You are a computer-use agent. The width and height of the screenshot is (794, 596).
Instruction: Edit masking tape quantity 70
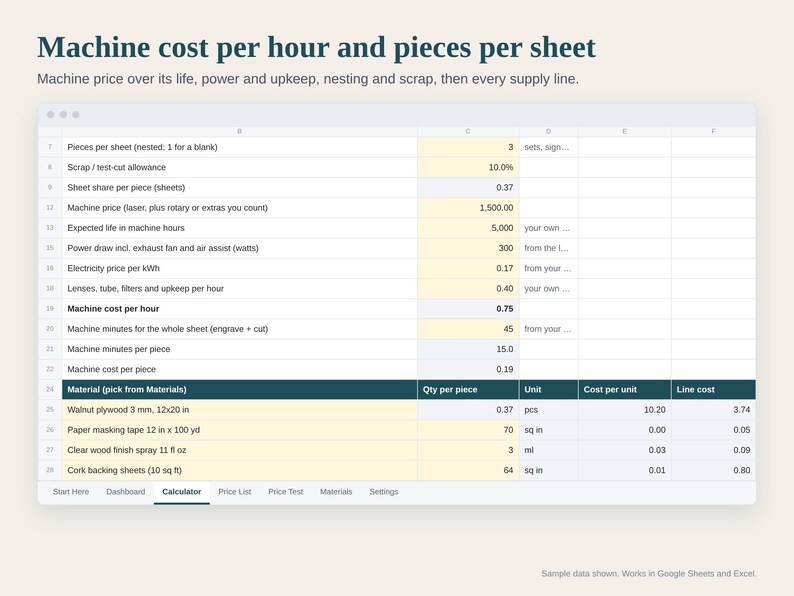[468, 430]
